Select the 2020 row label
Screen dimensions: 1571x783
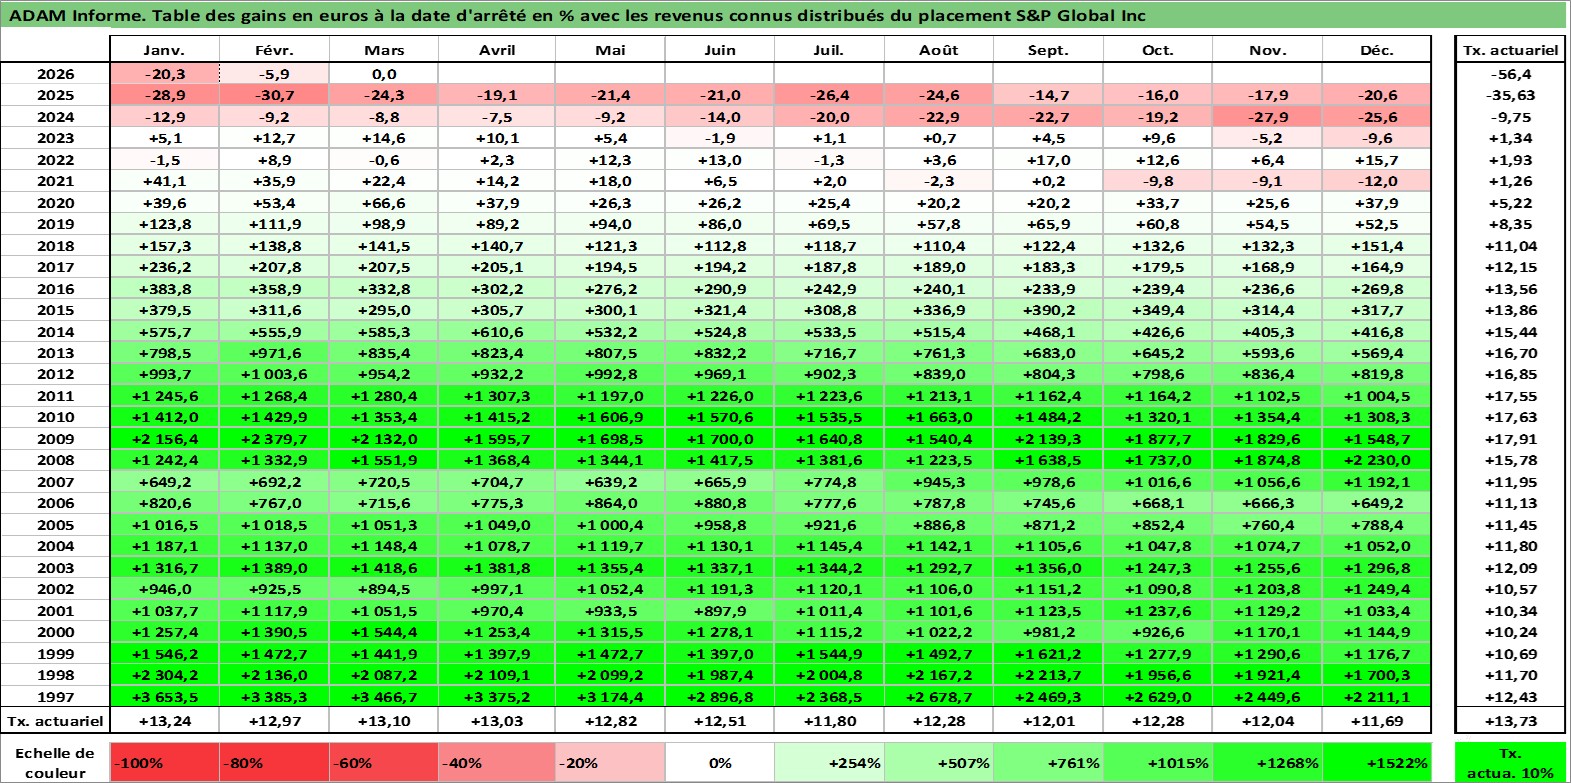[55, 203]
